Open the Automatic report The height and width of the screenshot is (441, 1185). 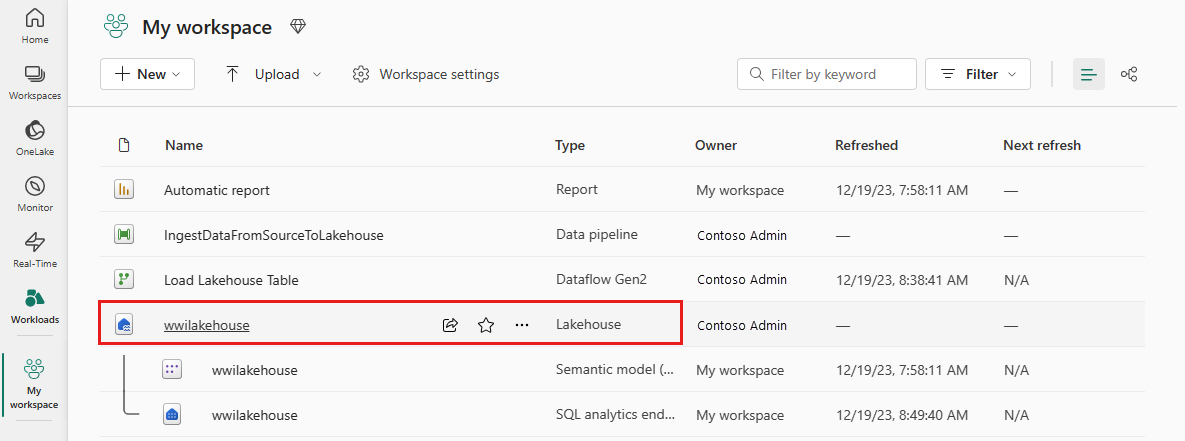pyautogui.click(x=217, y=190)
